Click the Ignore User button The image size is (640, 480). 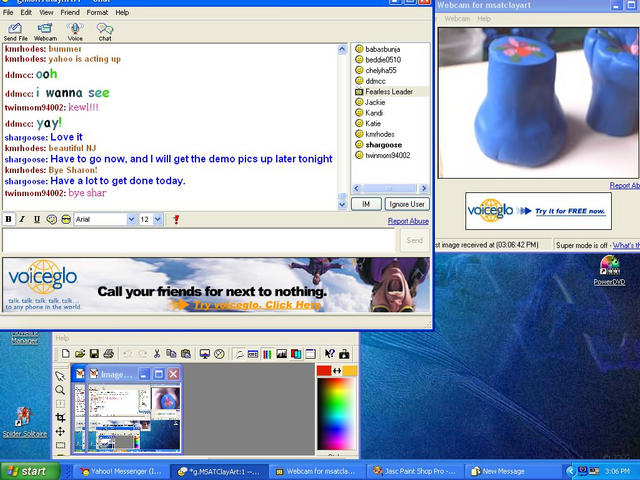coord(407,204)
